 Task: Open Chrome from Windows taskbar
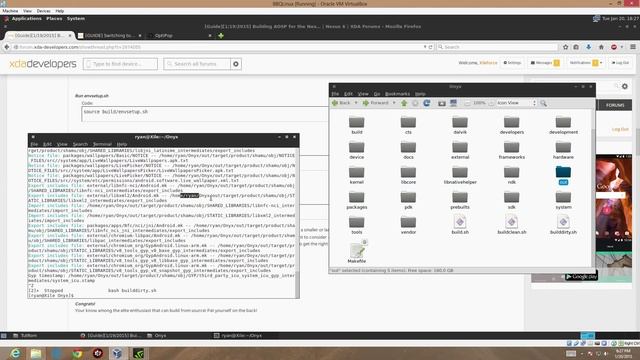(77, 353)
